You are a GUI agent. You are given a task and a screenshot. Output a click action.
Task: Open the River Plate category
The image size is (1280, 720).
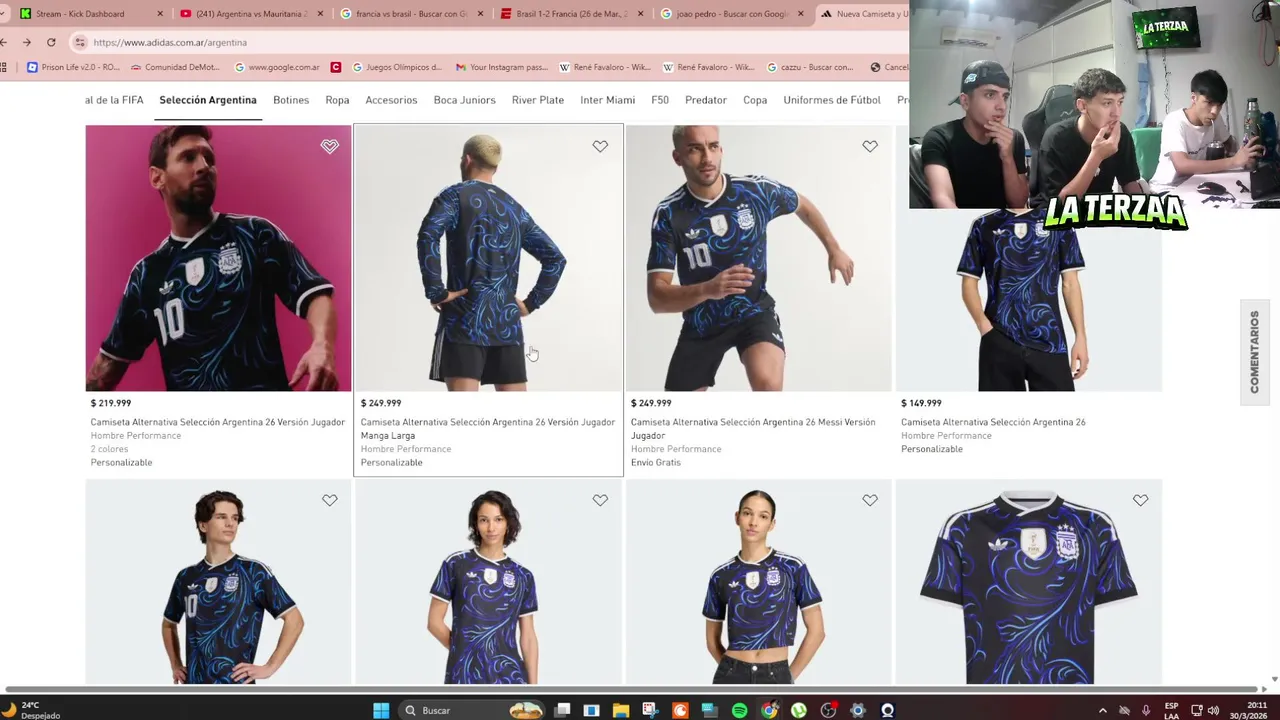click(x=538, y=100)
